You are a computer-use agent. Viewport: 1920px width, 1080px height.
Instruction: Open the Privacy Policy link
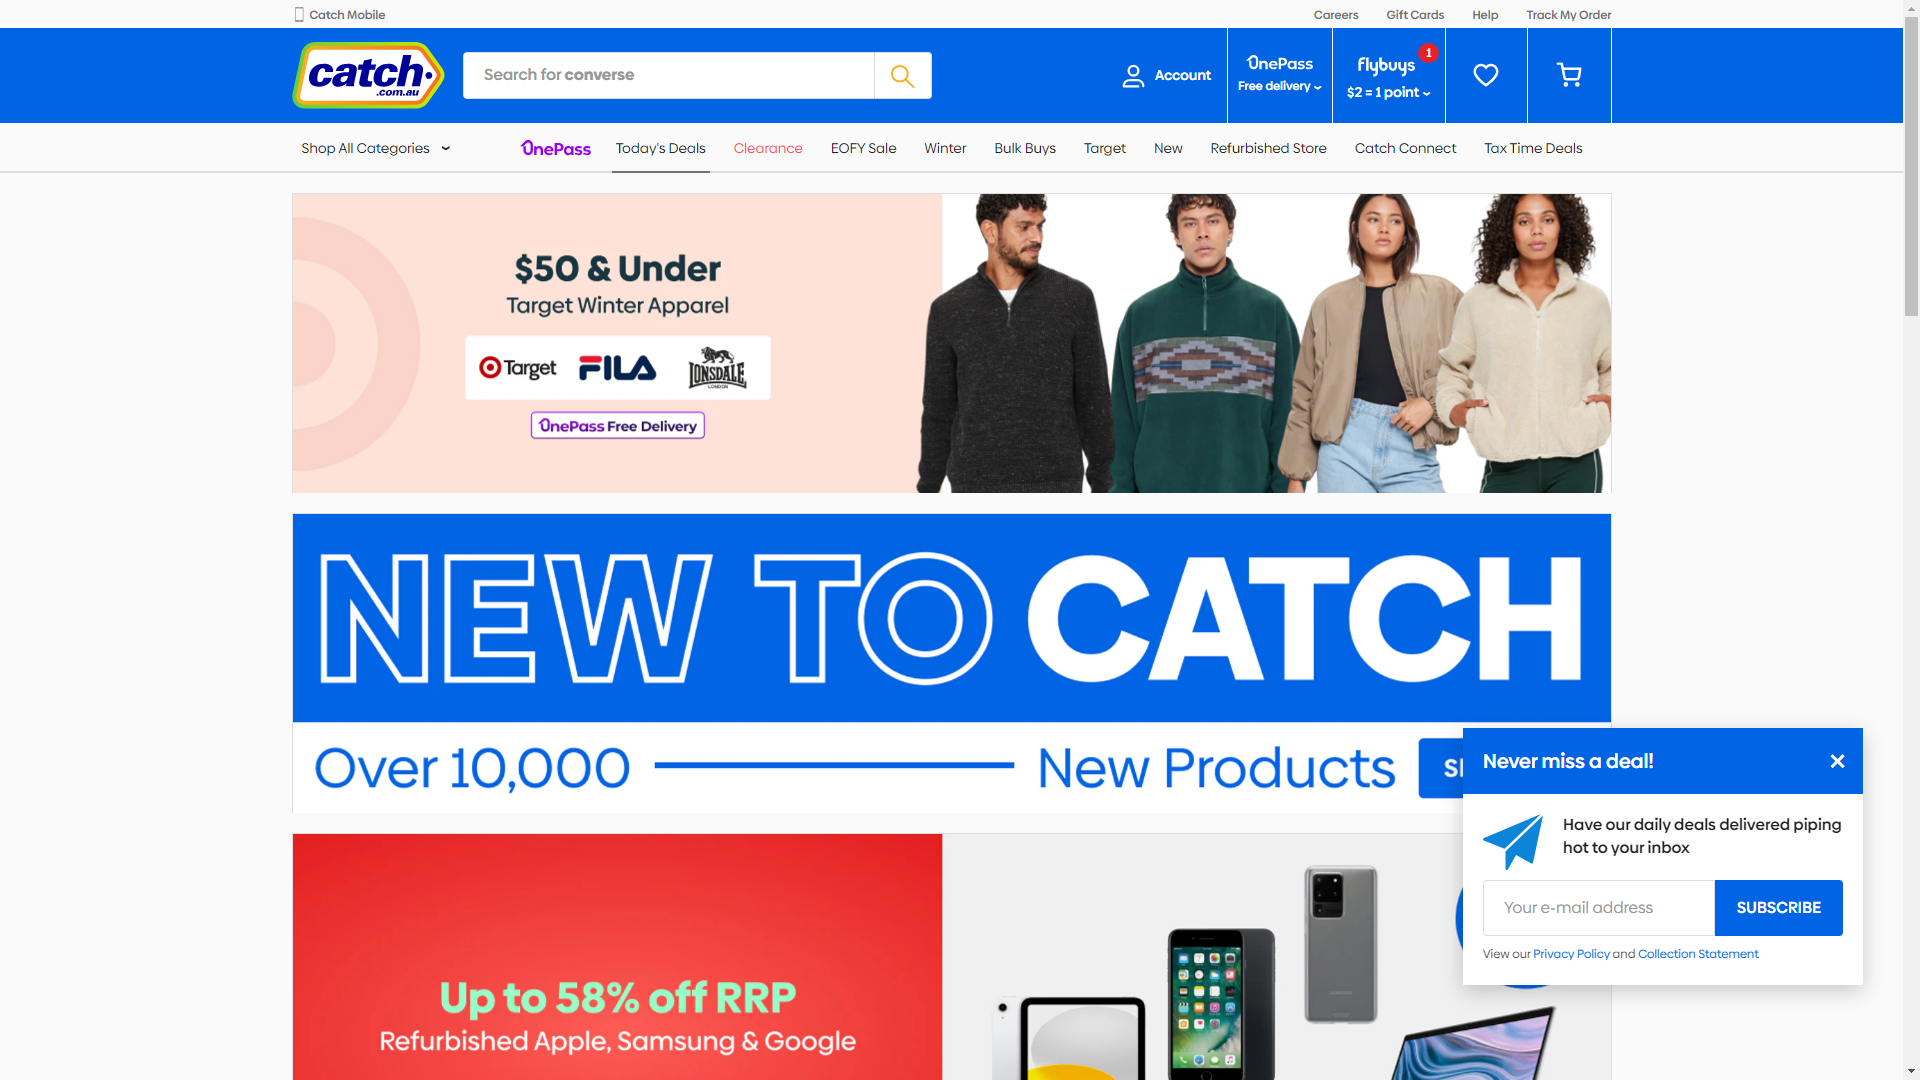click(1571, 954)
